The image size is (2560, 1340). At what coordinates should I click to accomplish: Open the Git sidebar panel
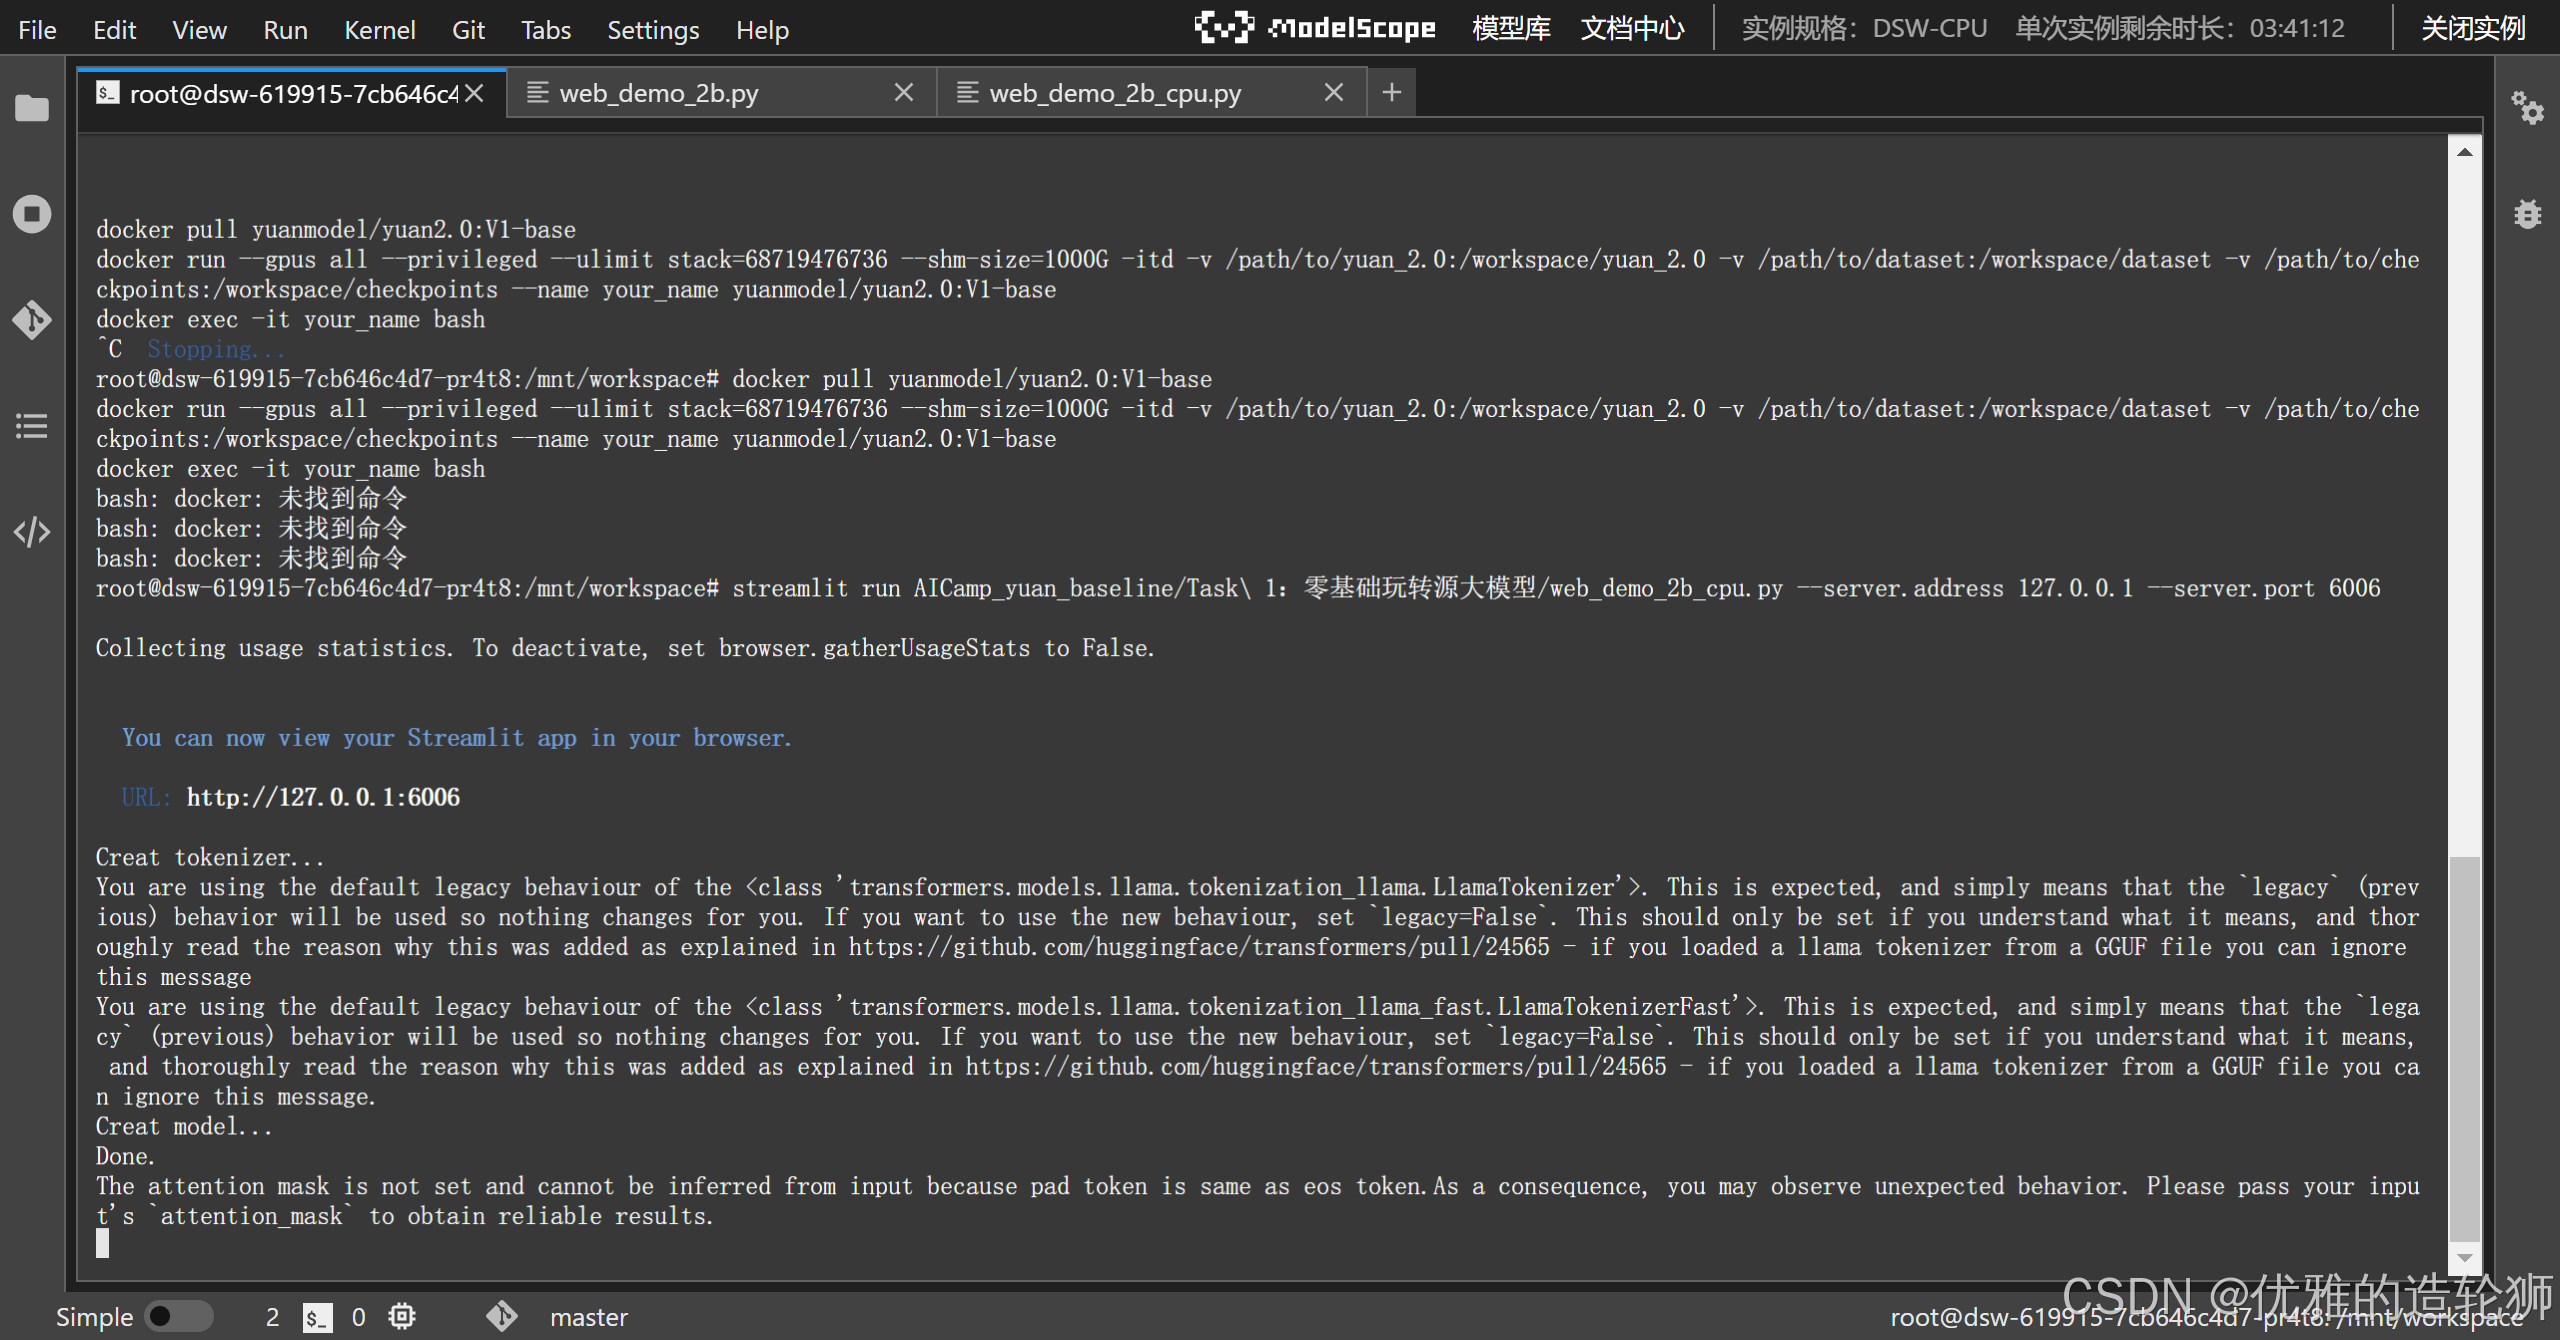point(32,320)
